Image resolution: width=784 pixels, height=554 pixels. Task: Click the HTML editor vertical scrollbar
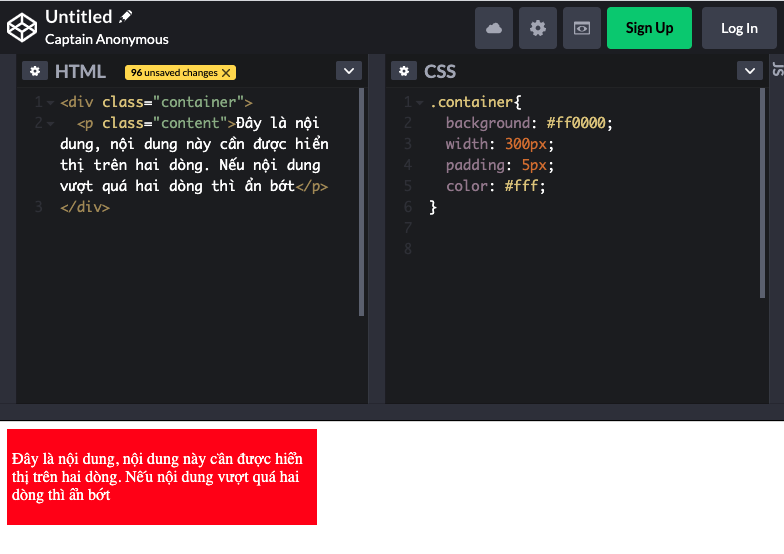point(362,200)
